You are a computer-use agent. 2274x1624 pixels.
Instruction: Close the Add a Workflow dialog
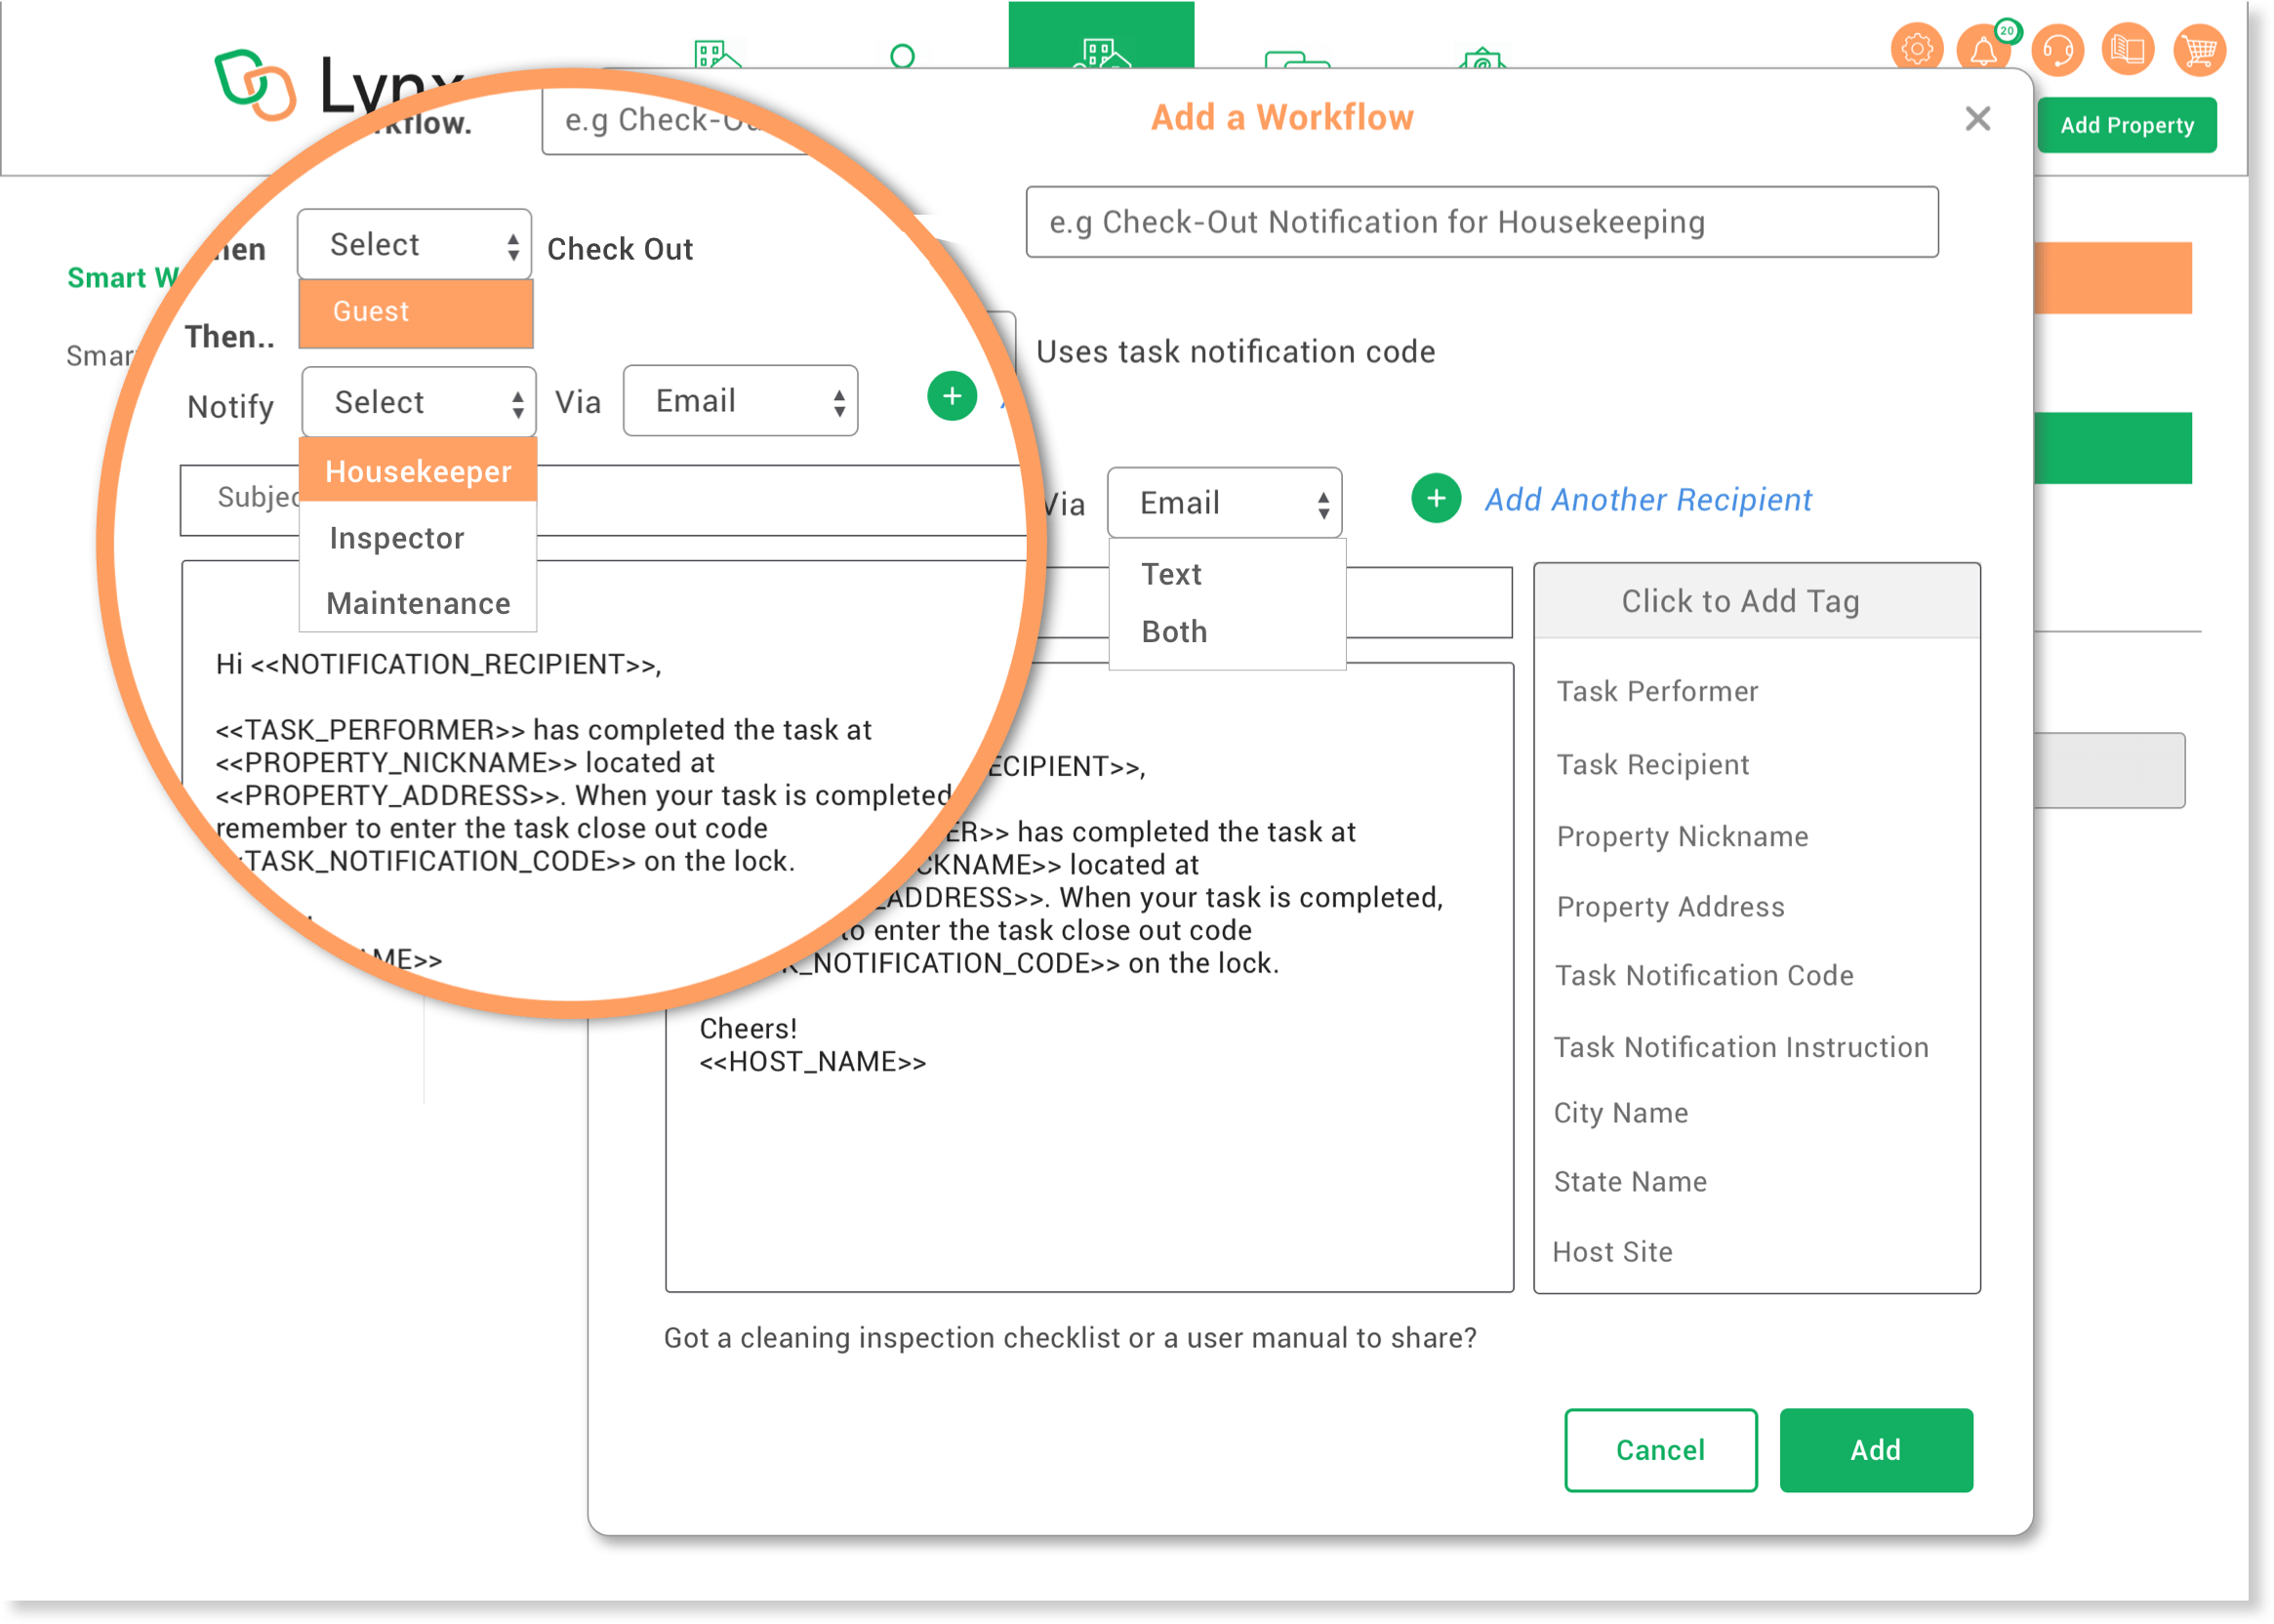[1977, 119]
